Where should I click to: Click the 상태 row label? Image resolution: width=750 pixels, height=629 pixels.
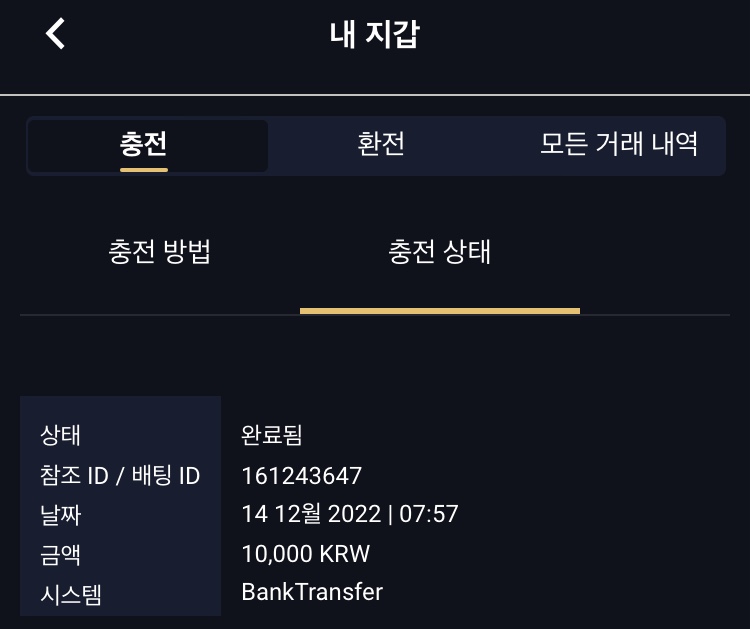[x=60, y=436]
